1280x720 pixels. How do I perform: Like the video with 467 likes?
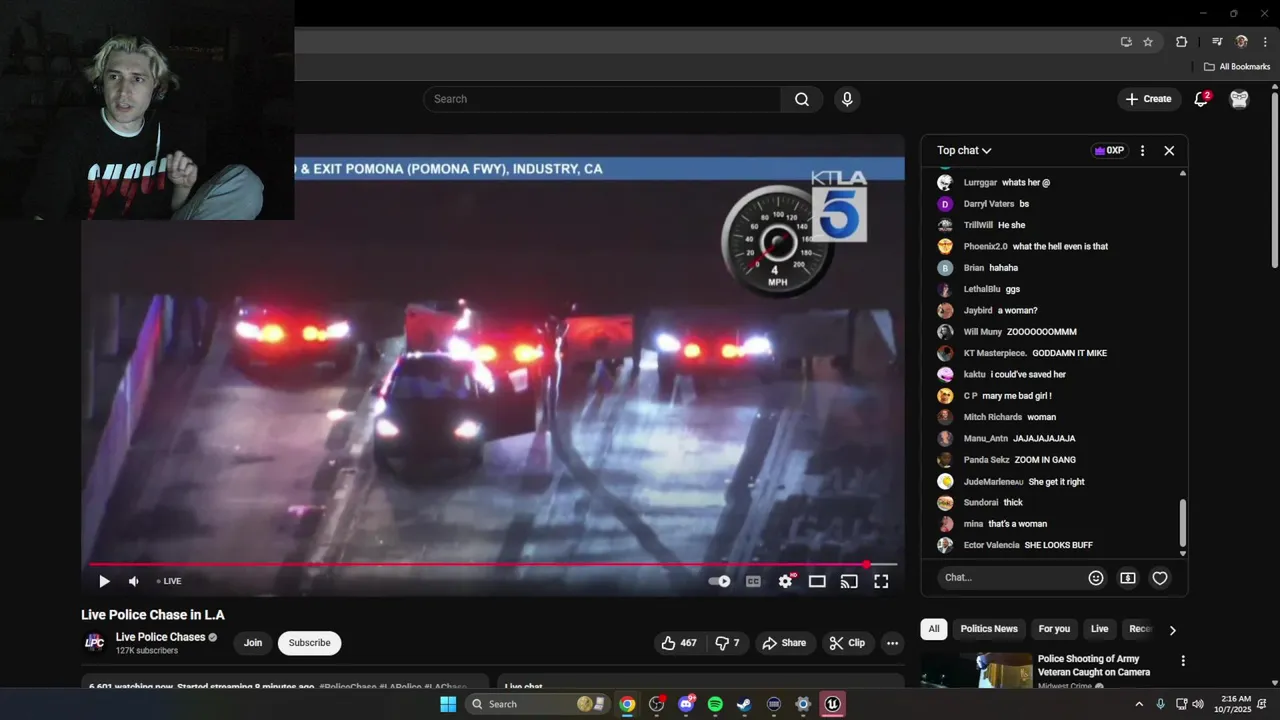679,643
